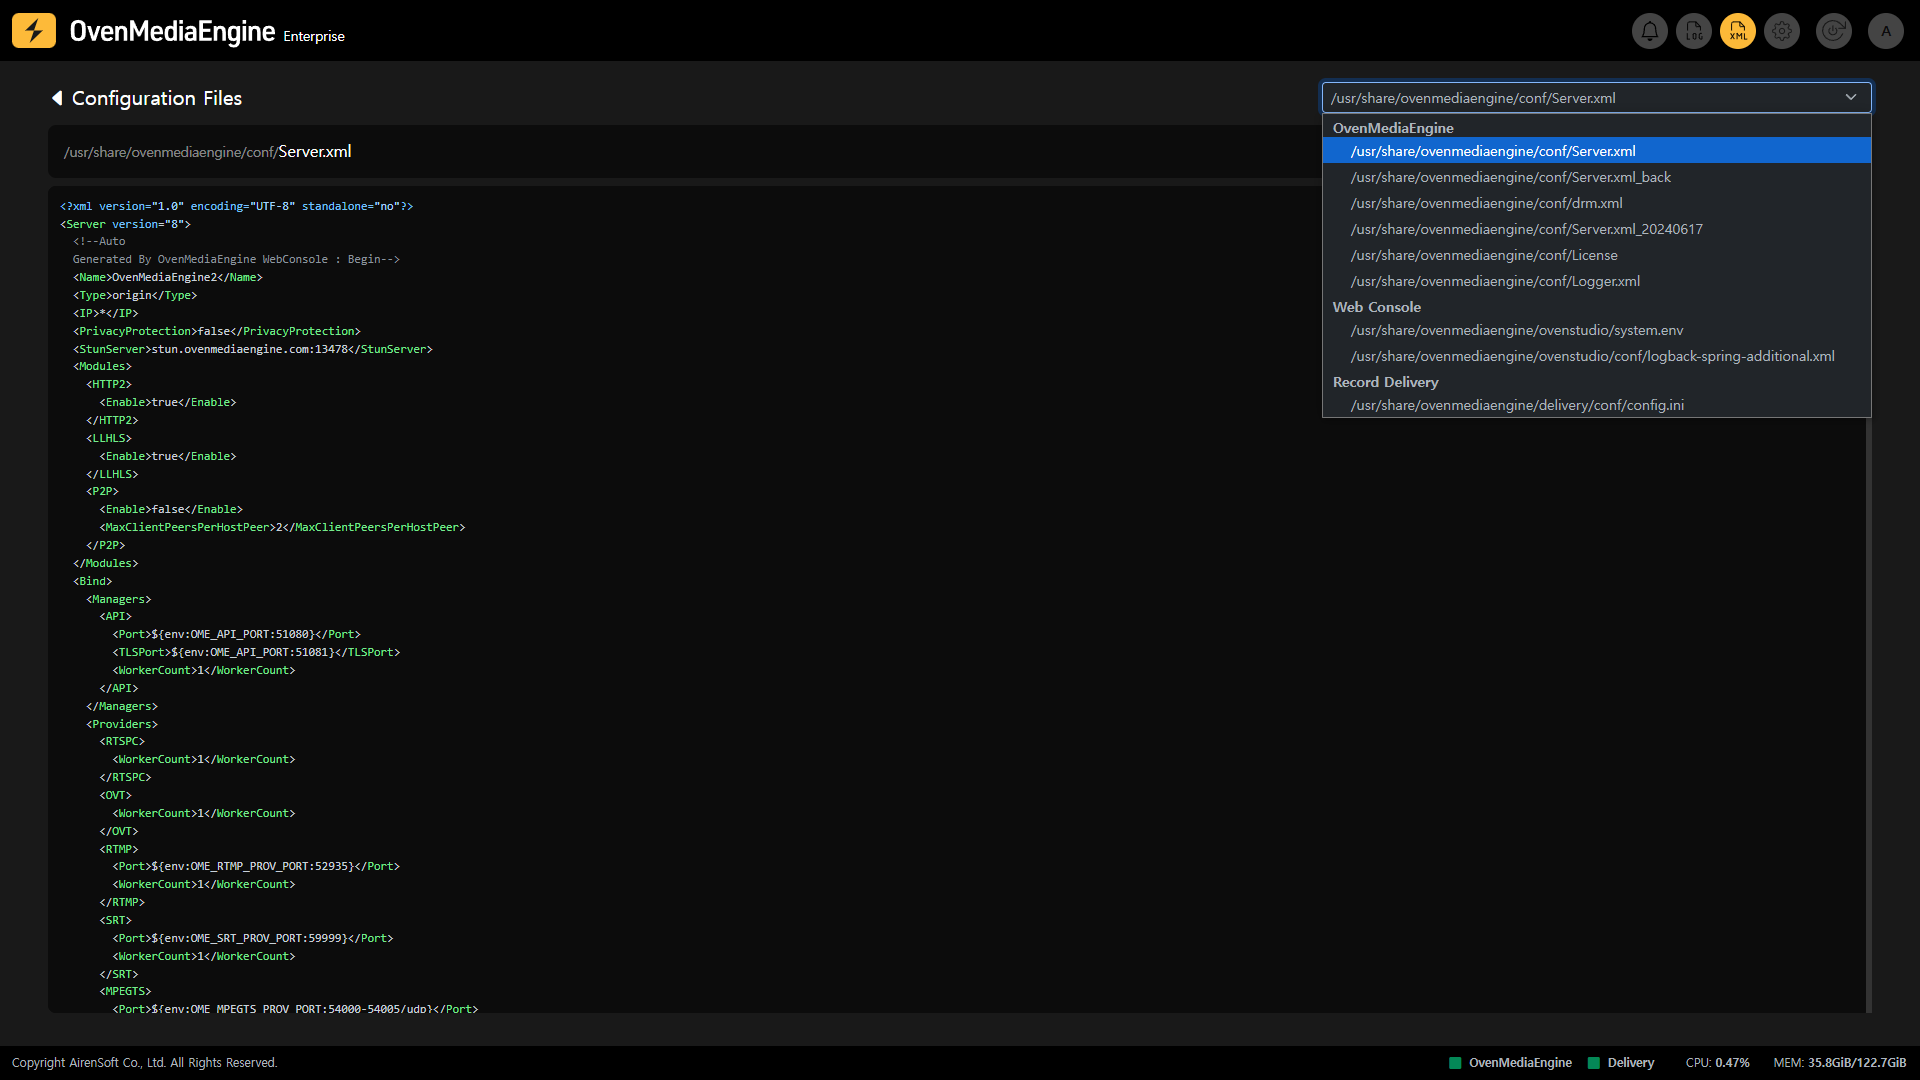
Task: Click the Delivery status indicator in footer
Action: pyautogui.click(x=1621, y=1063)
